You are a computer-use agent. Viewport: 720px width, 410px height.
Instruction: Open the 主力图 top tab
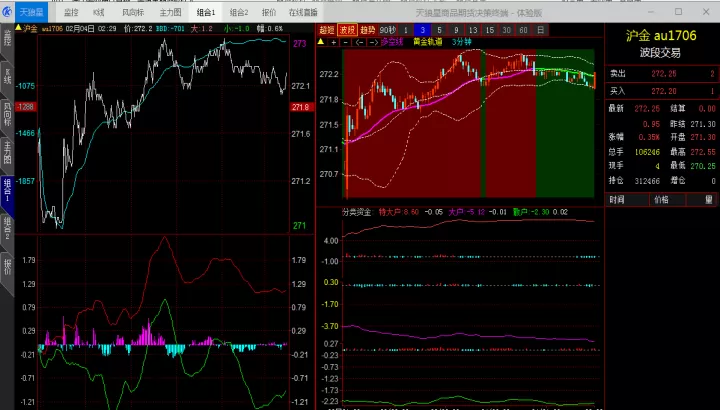click(170, 12)
